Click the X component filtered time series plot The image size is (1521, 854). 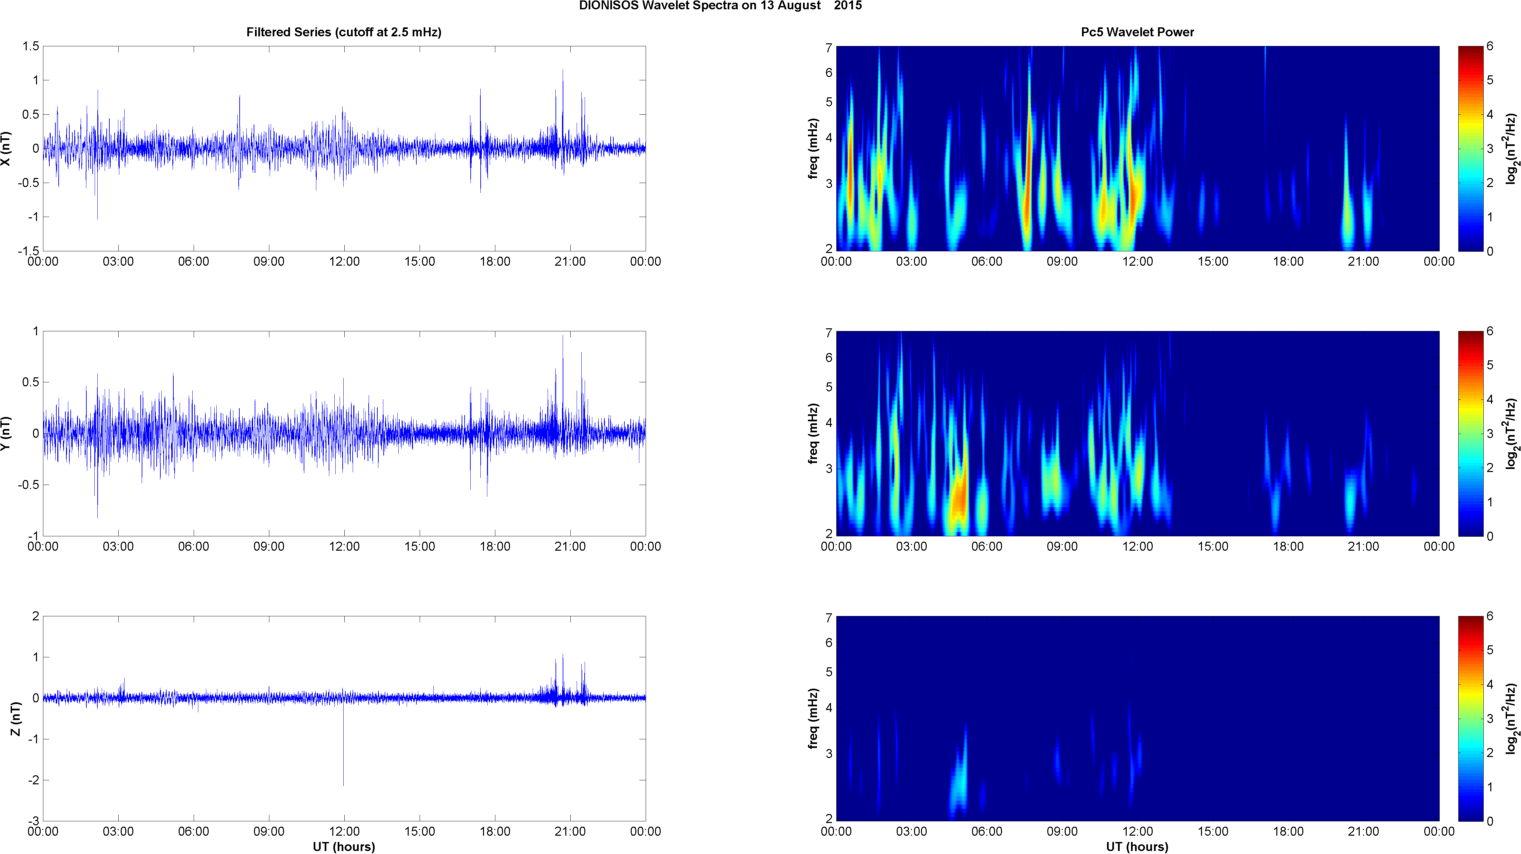click(344, 148)
